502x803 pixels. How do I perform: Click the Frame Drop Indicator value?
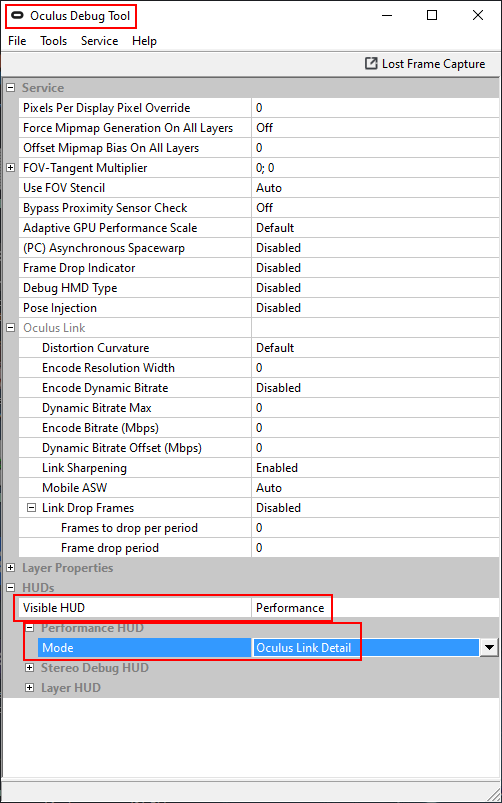(x=375, y=267)
